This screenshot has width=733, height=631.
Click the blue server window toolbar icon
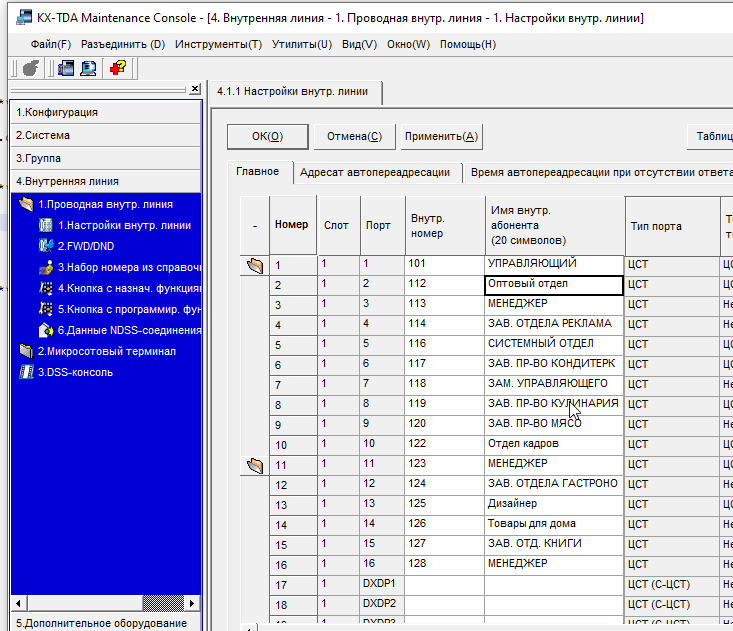(x=66, y=68)
